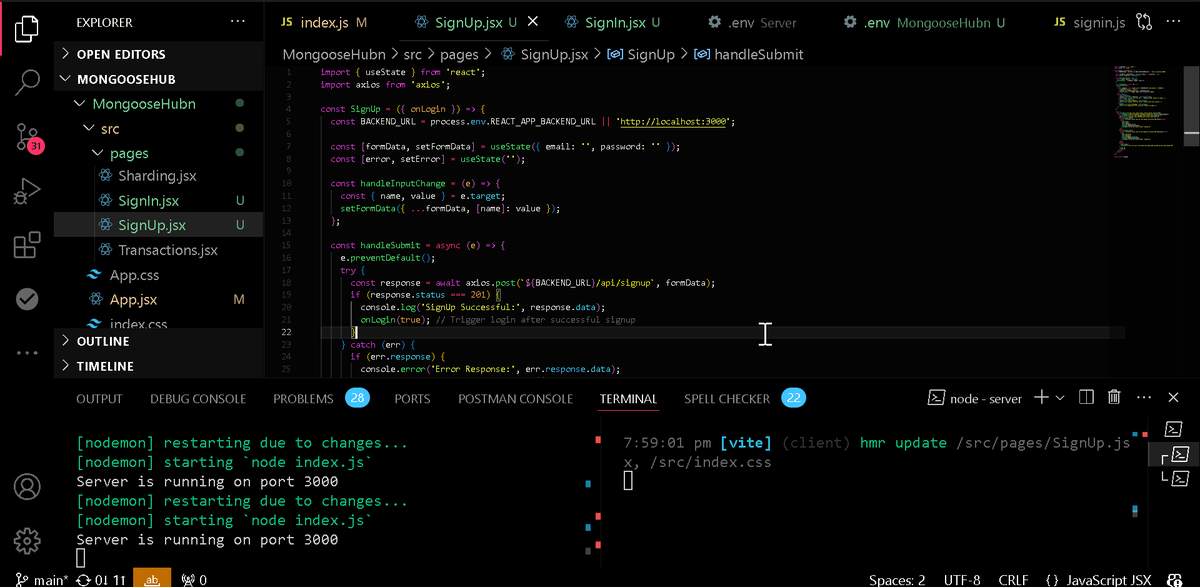Open the POSTMAN CONSOLE panel tab

pos(516,398)
